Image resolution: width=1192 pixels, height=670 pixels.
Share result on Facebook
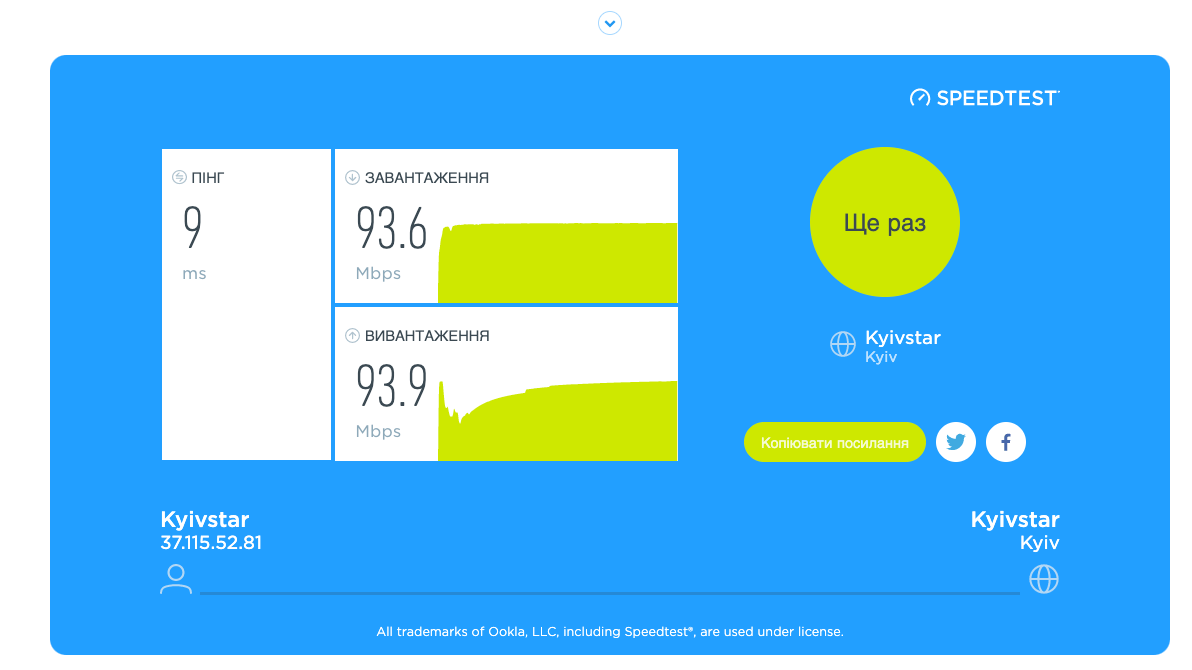coord(1006,442)
